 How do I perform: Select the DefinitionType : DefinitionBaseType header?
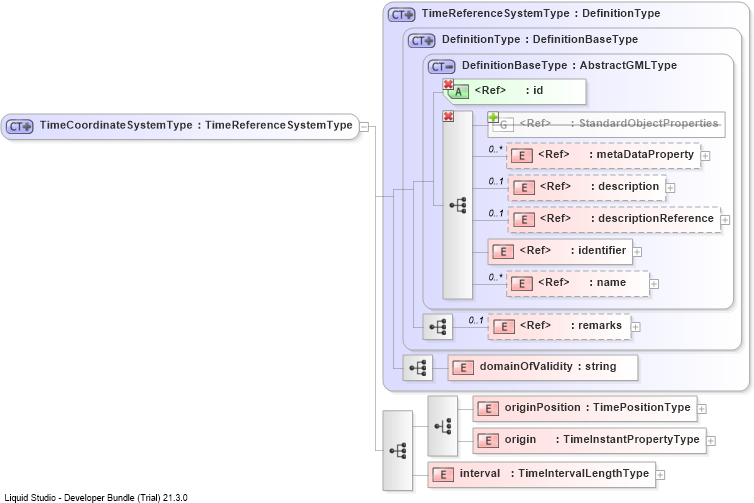540,39
